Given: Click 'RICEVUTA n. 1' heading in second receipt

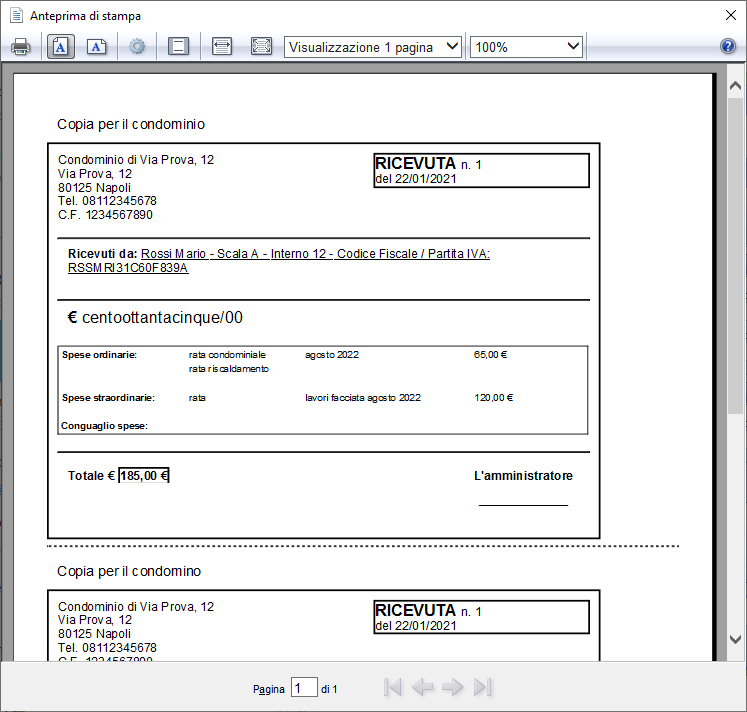Looking at the screenshot, I should tap(428, 611).
